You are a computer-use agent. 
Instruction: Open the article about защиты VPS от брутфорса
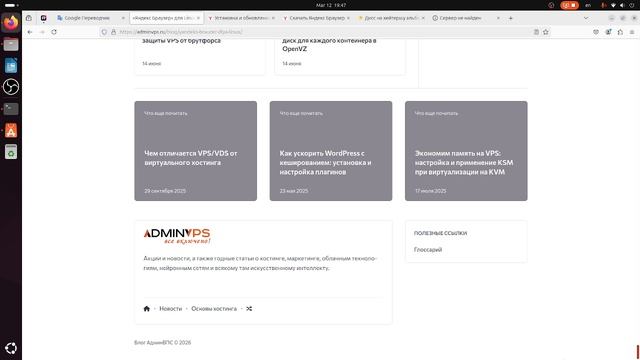point(181,40)
